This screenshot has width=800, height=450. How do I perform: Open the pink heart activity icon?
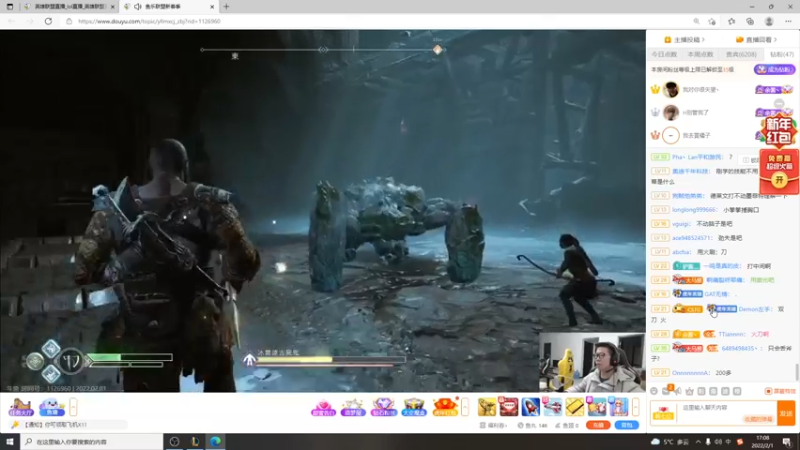[323, 407]
